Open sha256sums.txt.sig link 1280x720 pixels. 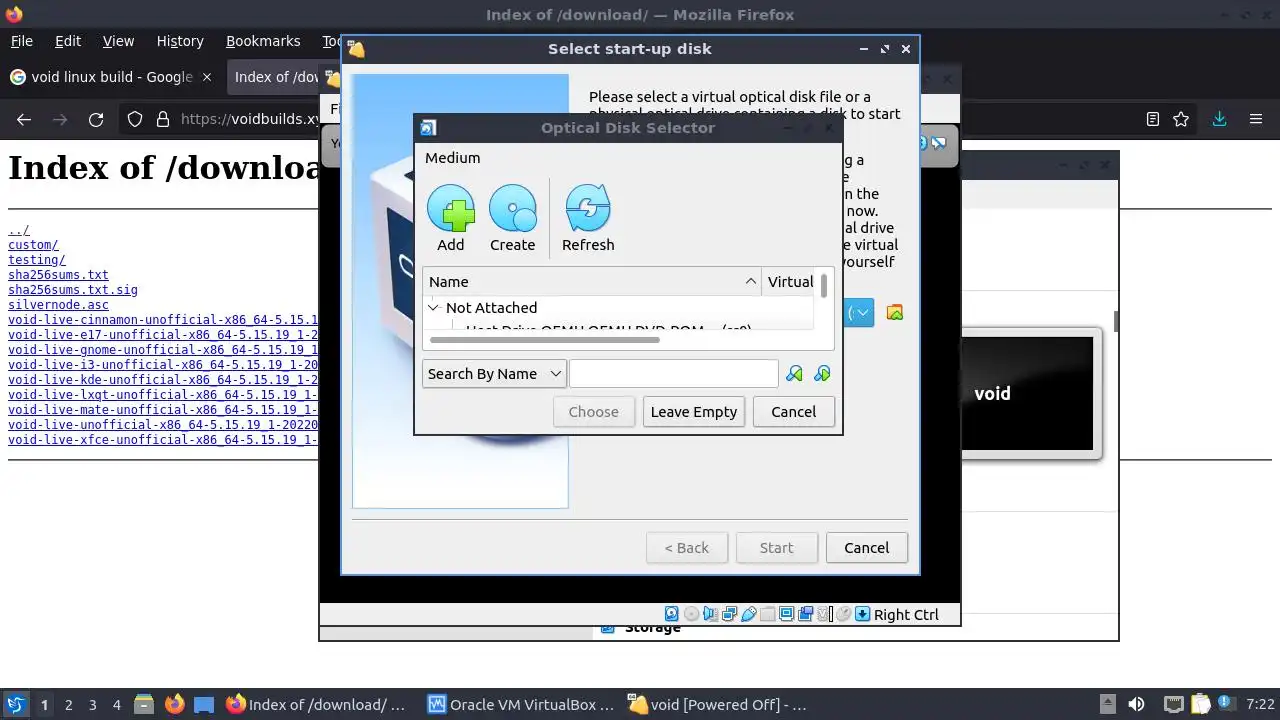click(73, 290)
